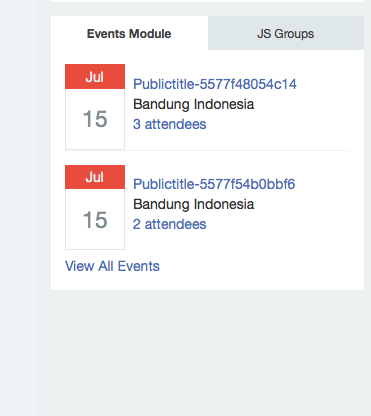Click blank space right of 3 attendees

click(x=278, y=124)
